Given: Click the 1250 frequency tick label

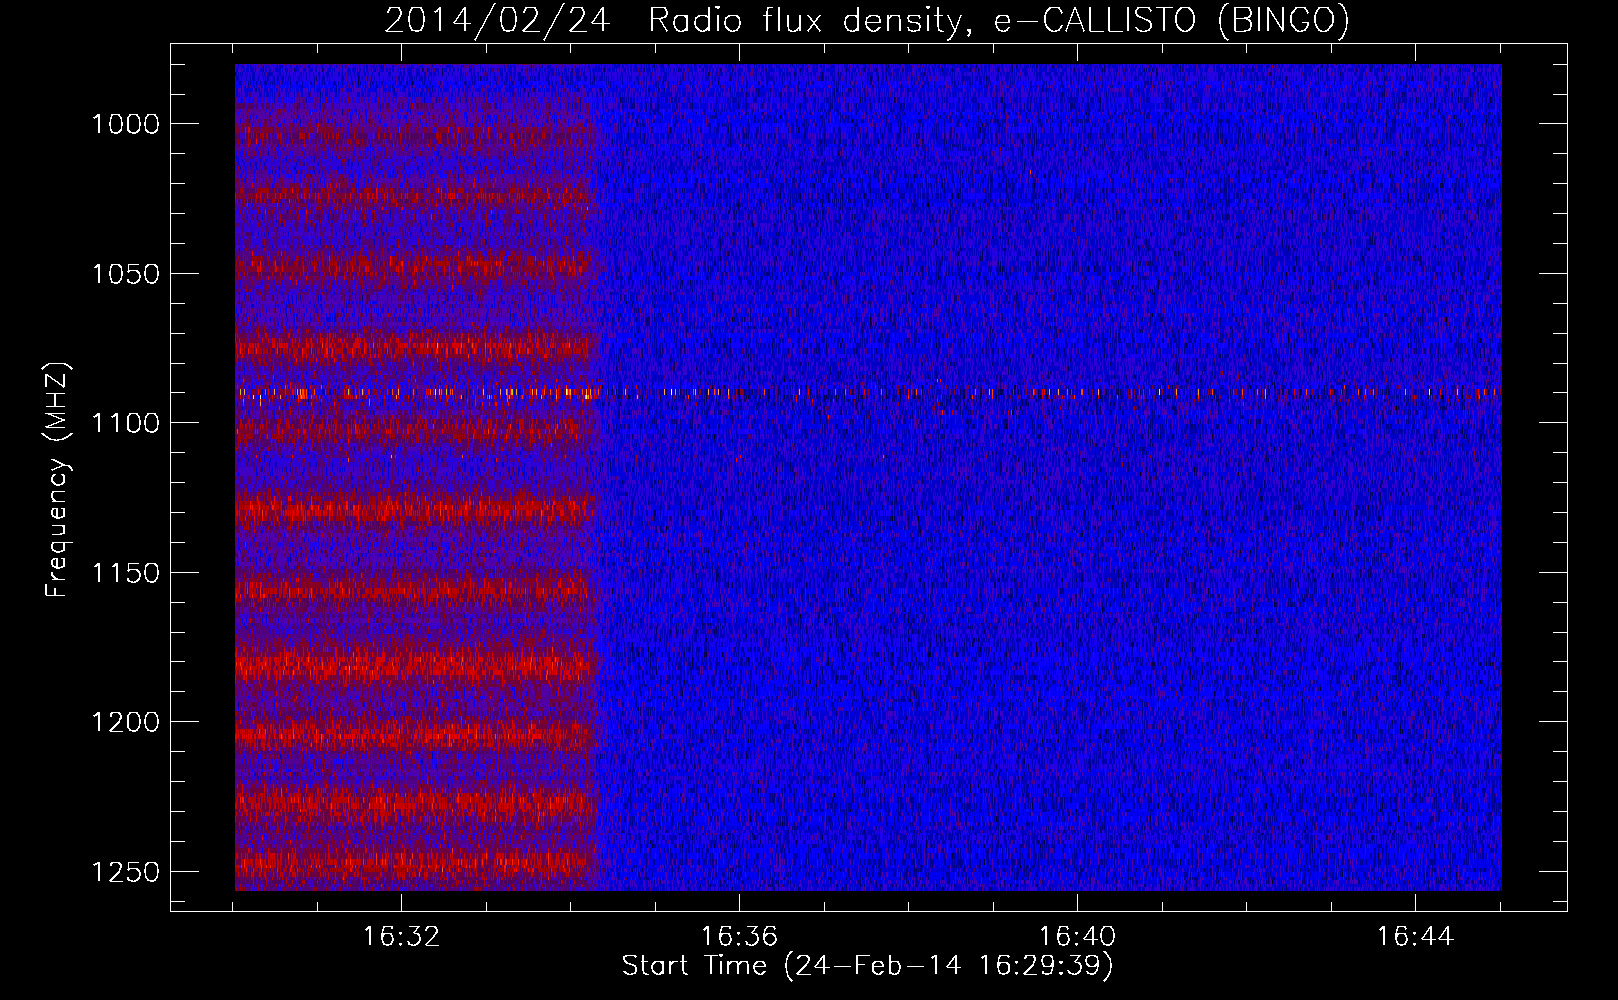Looking at the screenshot, I should click(x=125, y=872).
